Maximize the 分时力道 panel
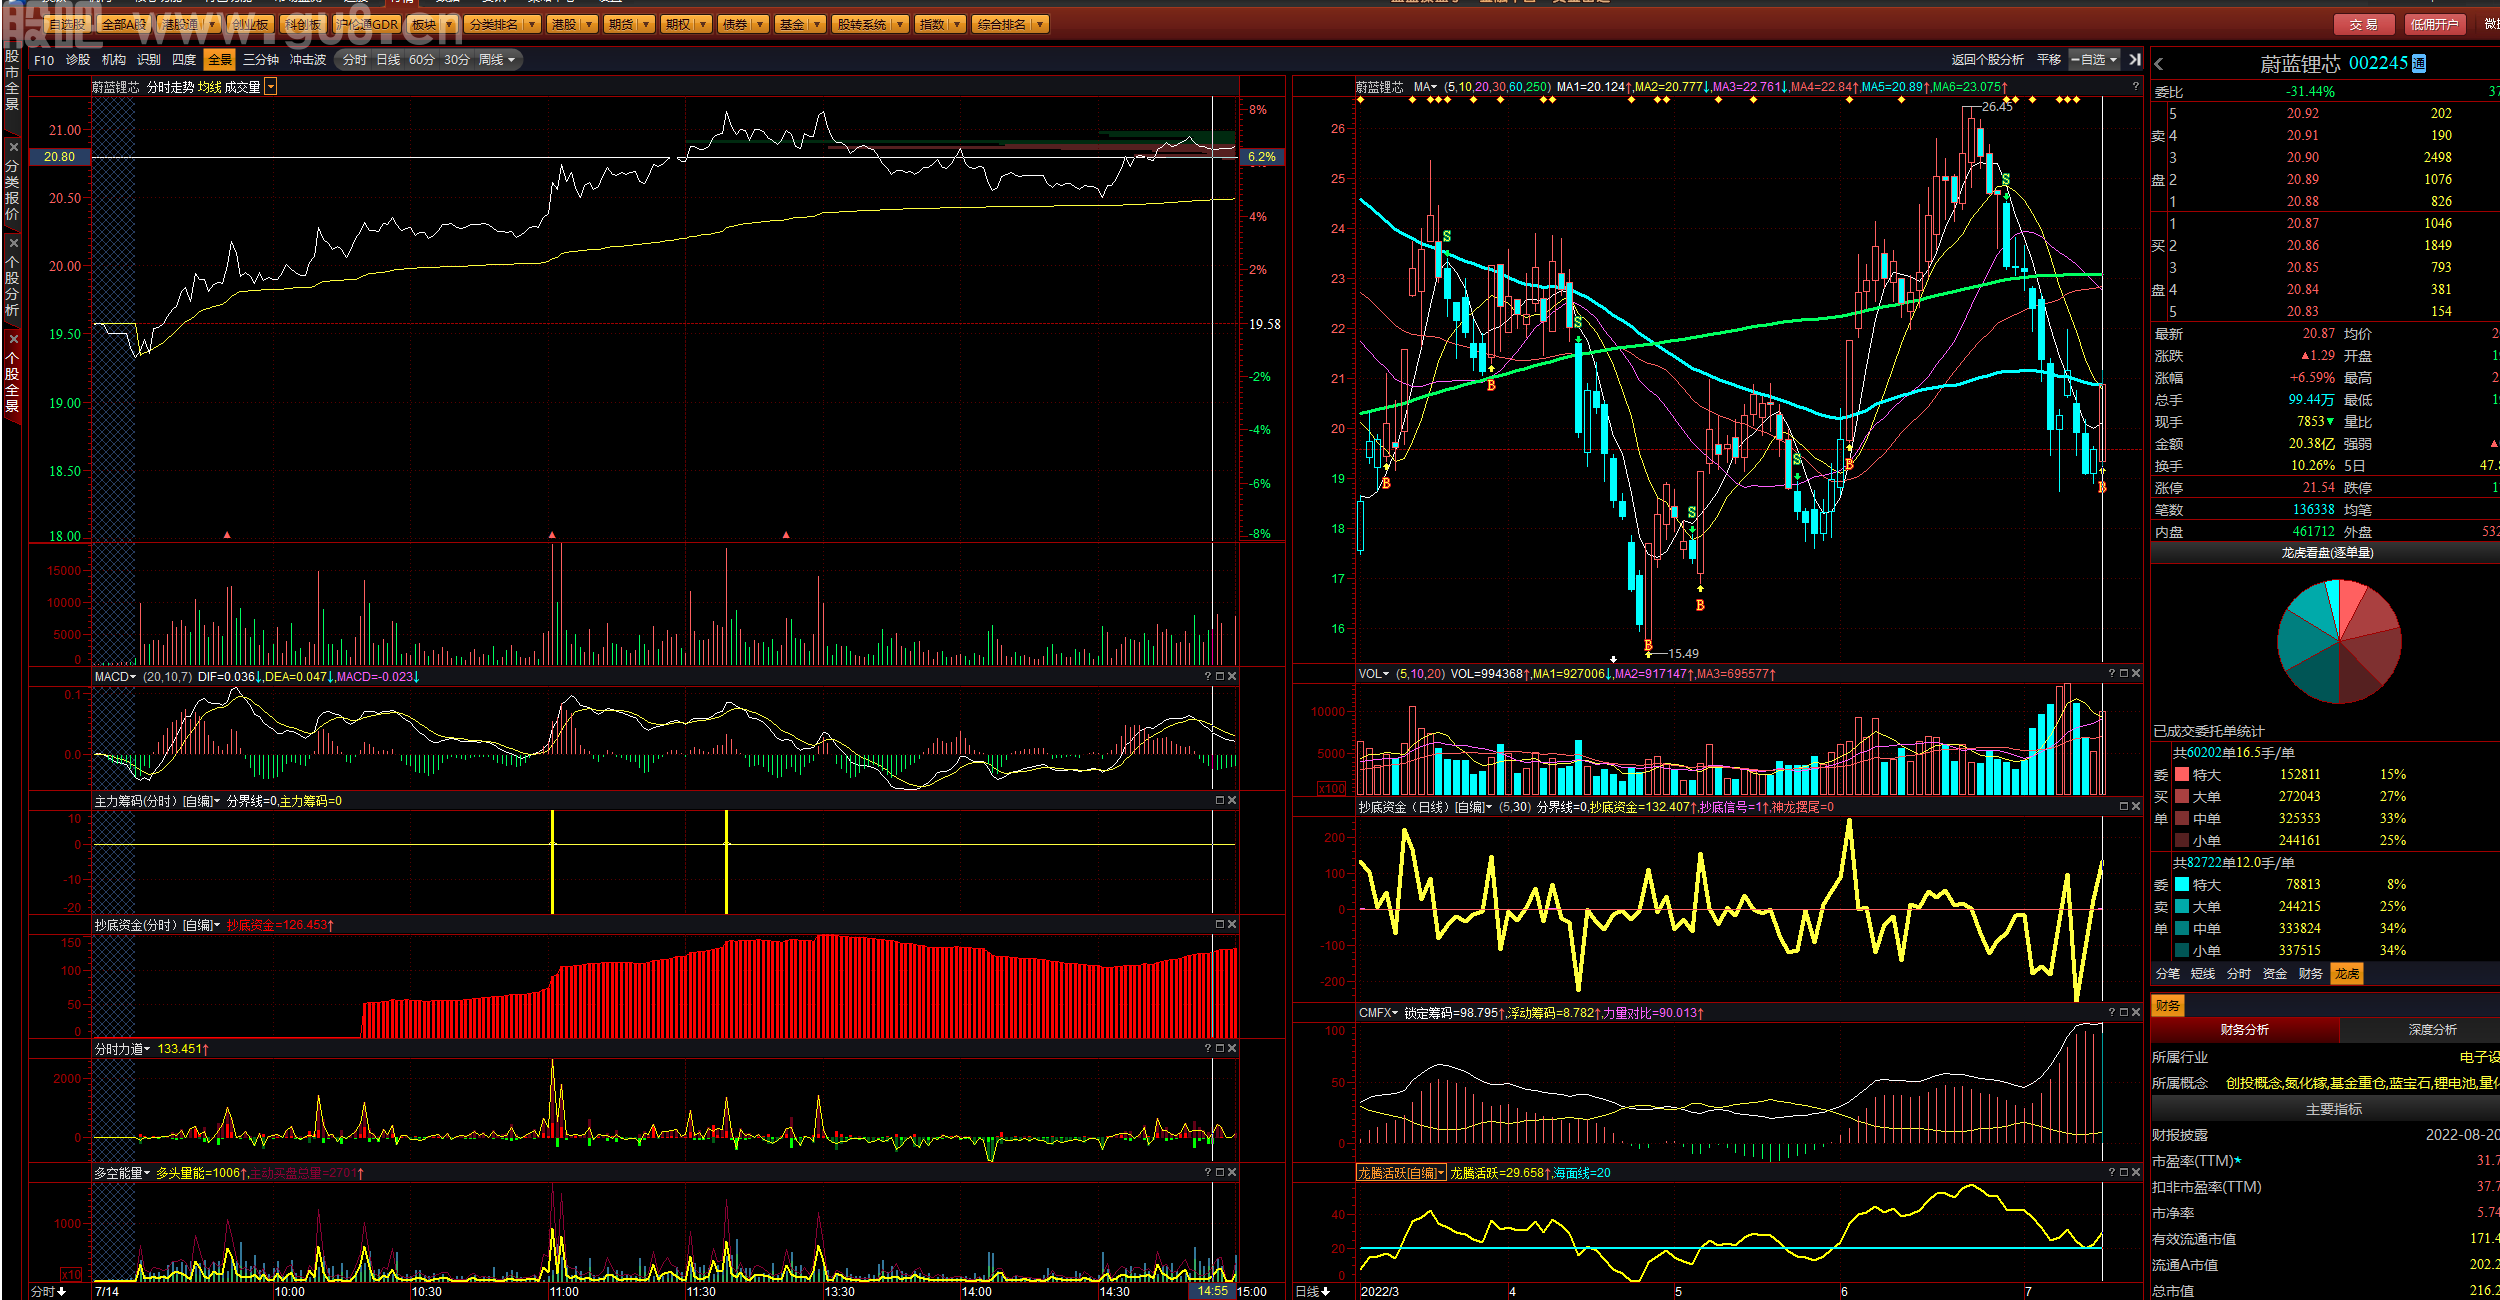The image size is (2500, 1300). tap(1220, 1048)
